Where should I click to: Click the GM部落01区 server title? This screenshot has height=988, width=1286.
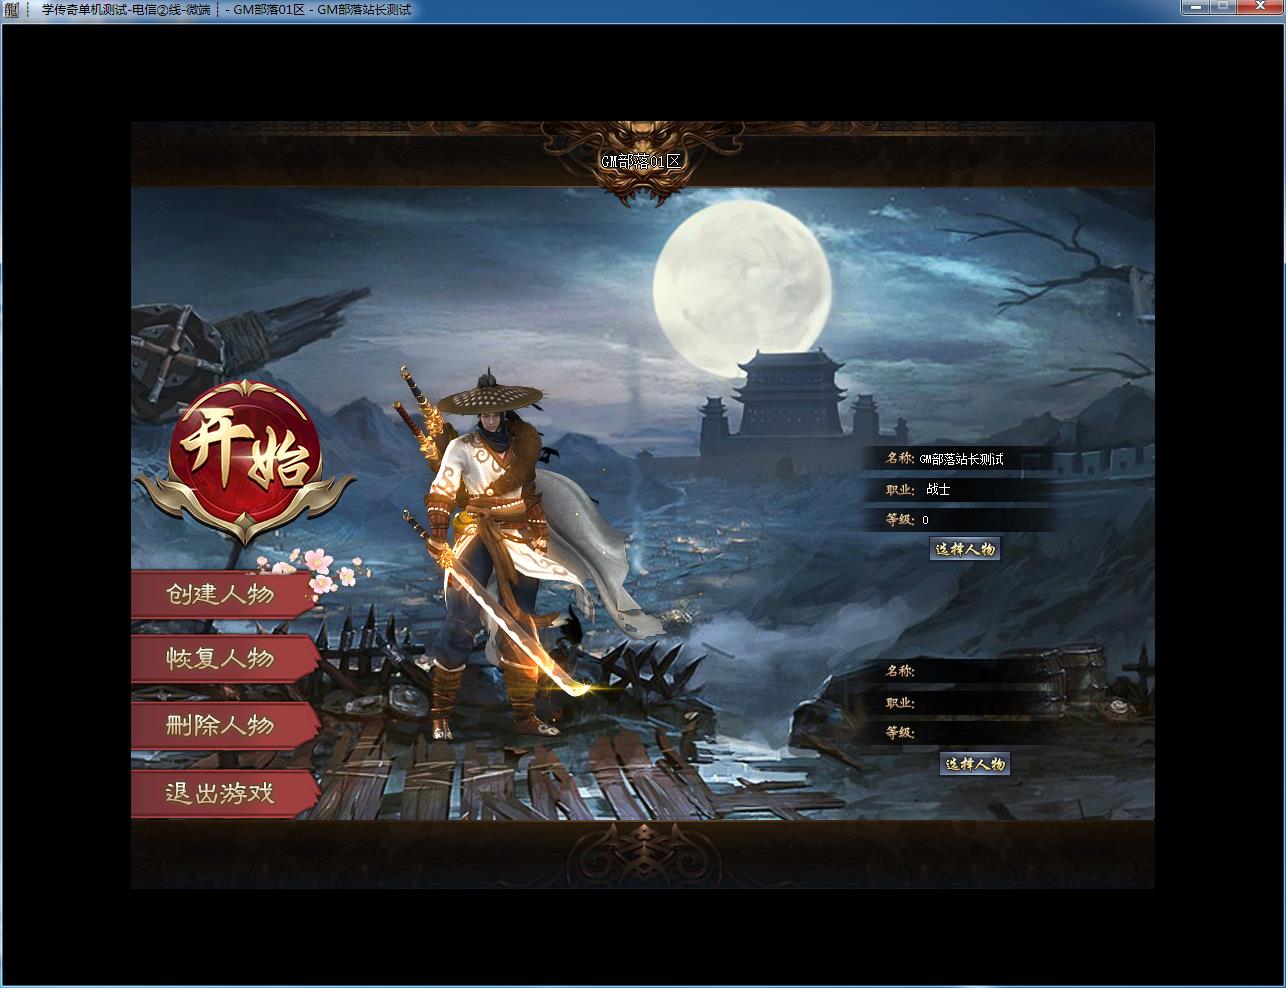(x=642, y=161)
